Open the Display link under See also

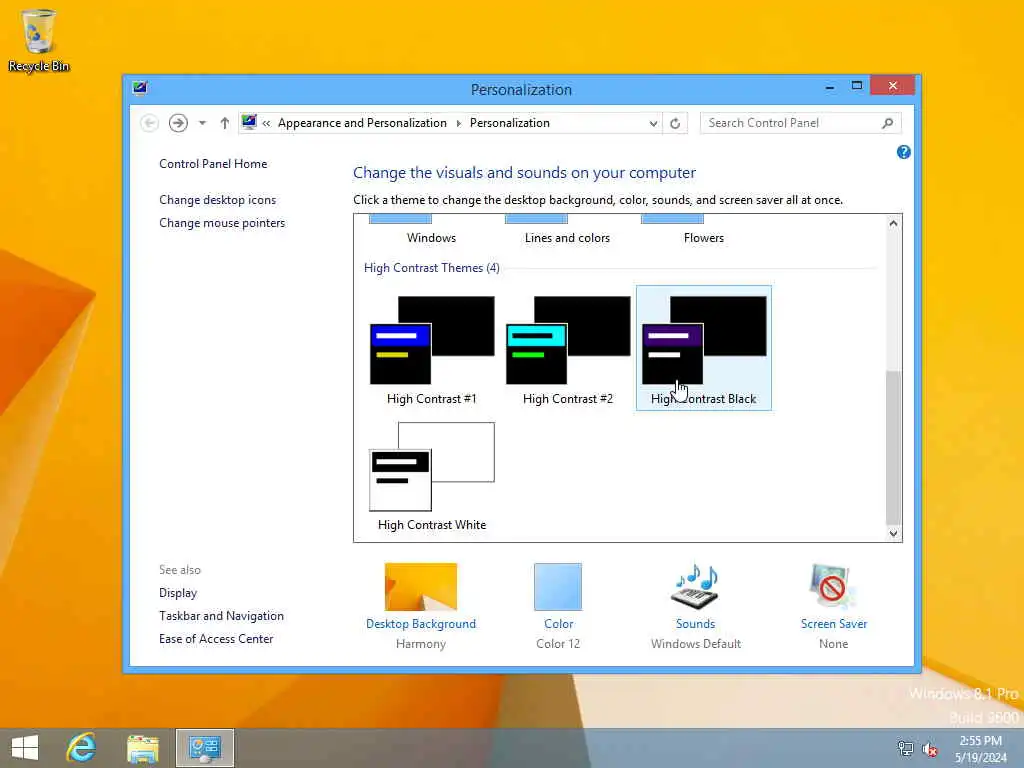click(x=178, y=593)
